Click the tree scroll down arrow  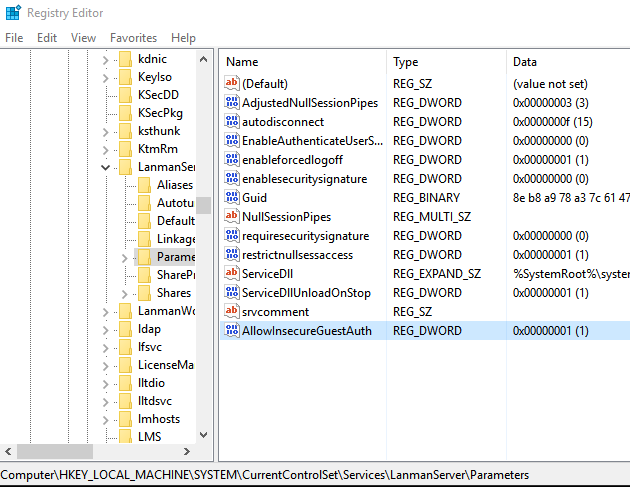coord(204,435)
